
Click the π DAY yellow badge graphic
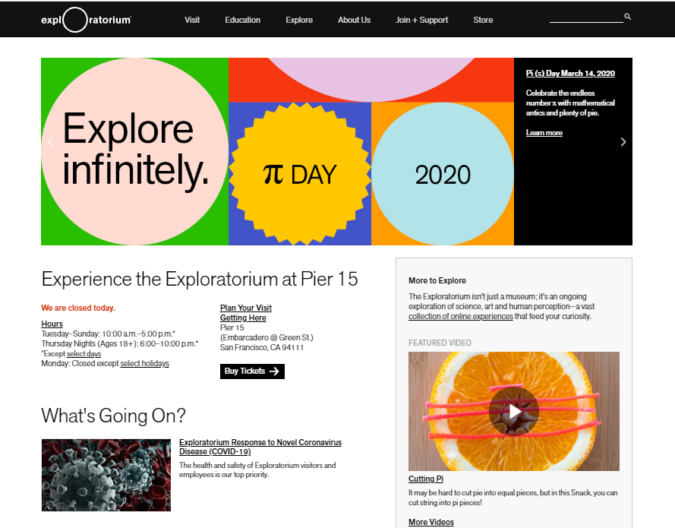tap(300, 174)
